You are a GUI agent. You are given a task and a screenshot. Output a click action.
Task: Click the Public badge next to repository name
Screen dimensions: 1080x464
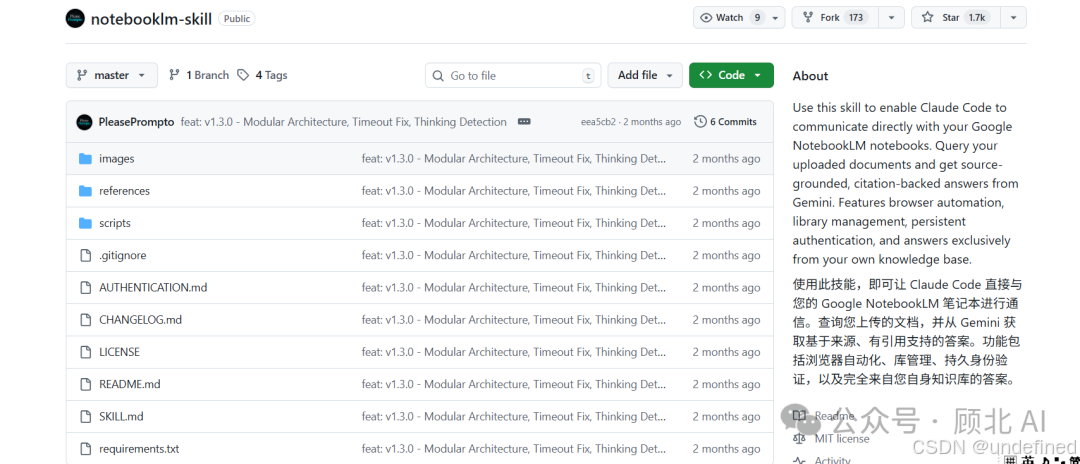[x=237, y=19]
